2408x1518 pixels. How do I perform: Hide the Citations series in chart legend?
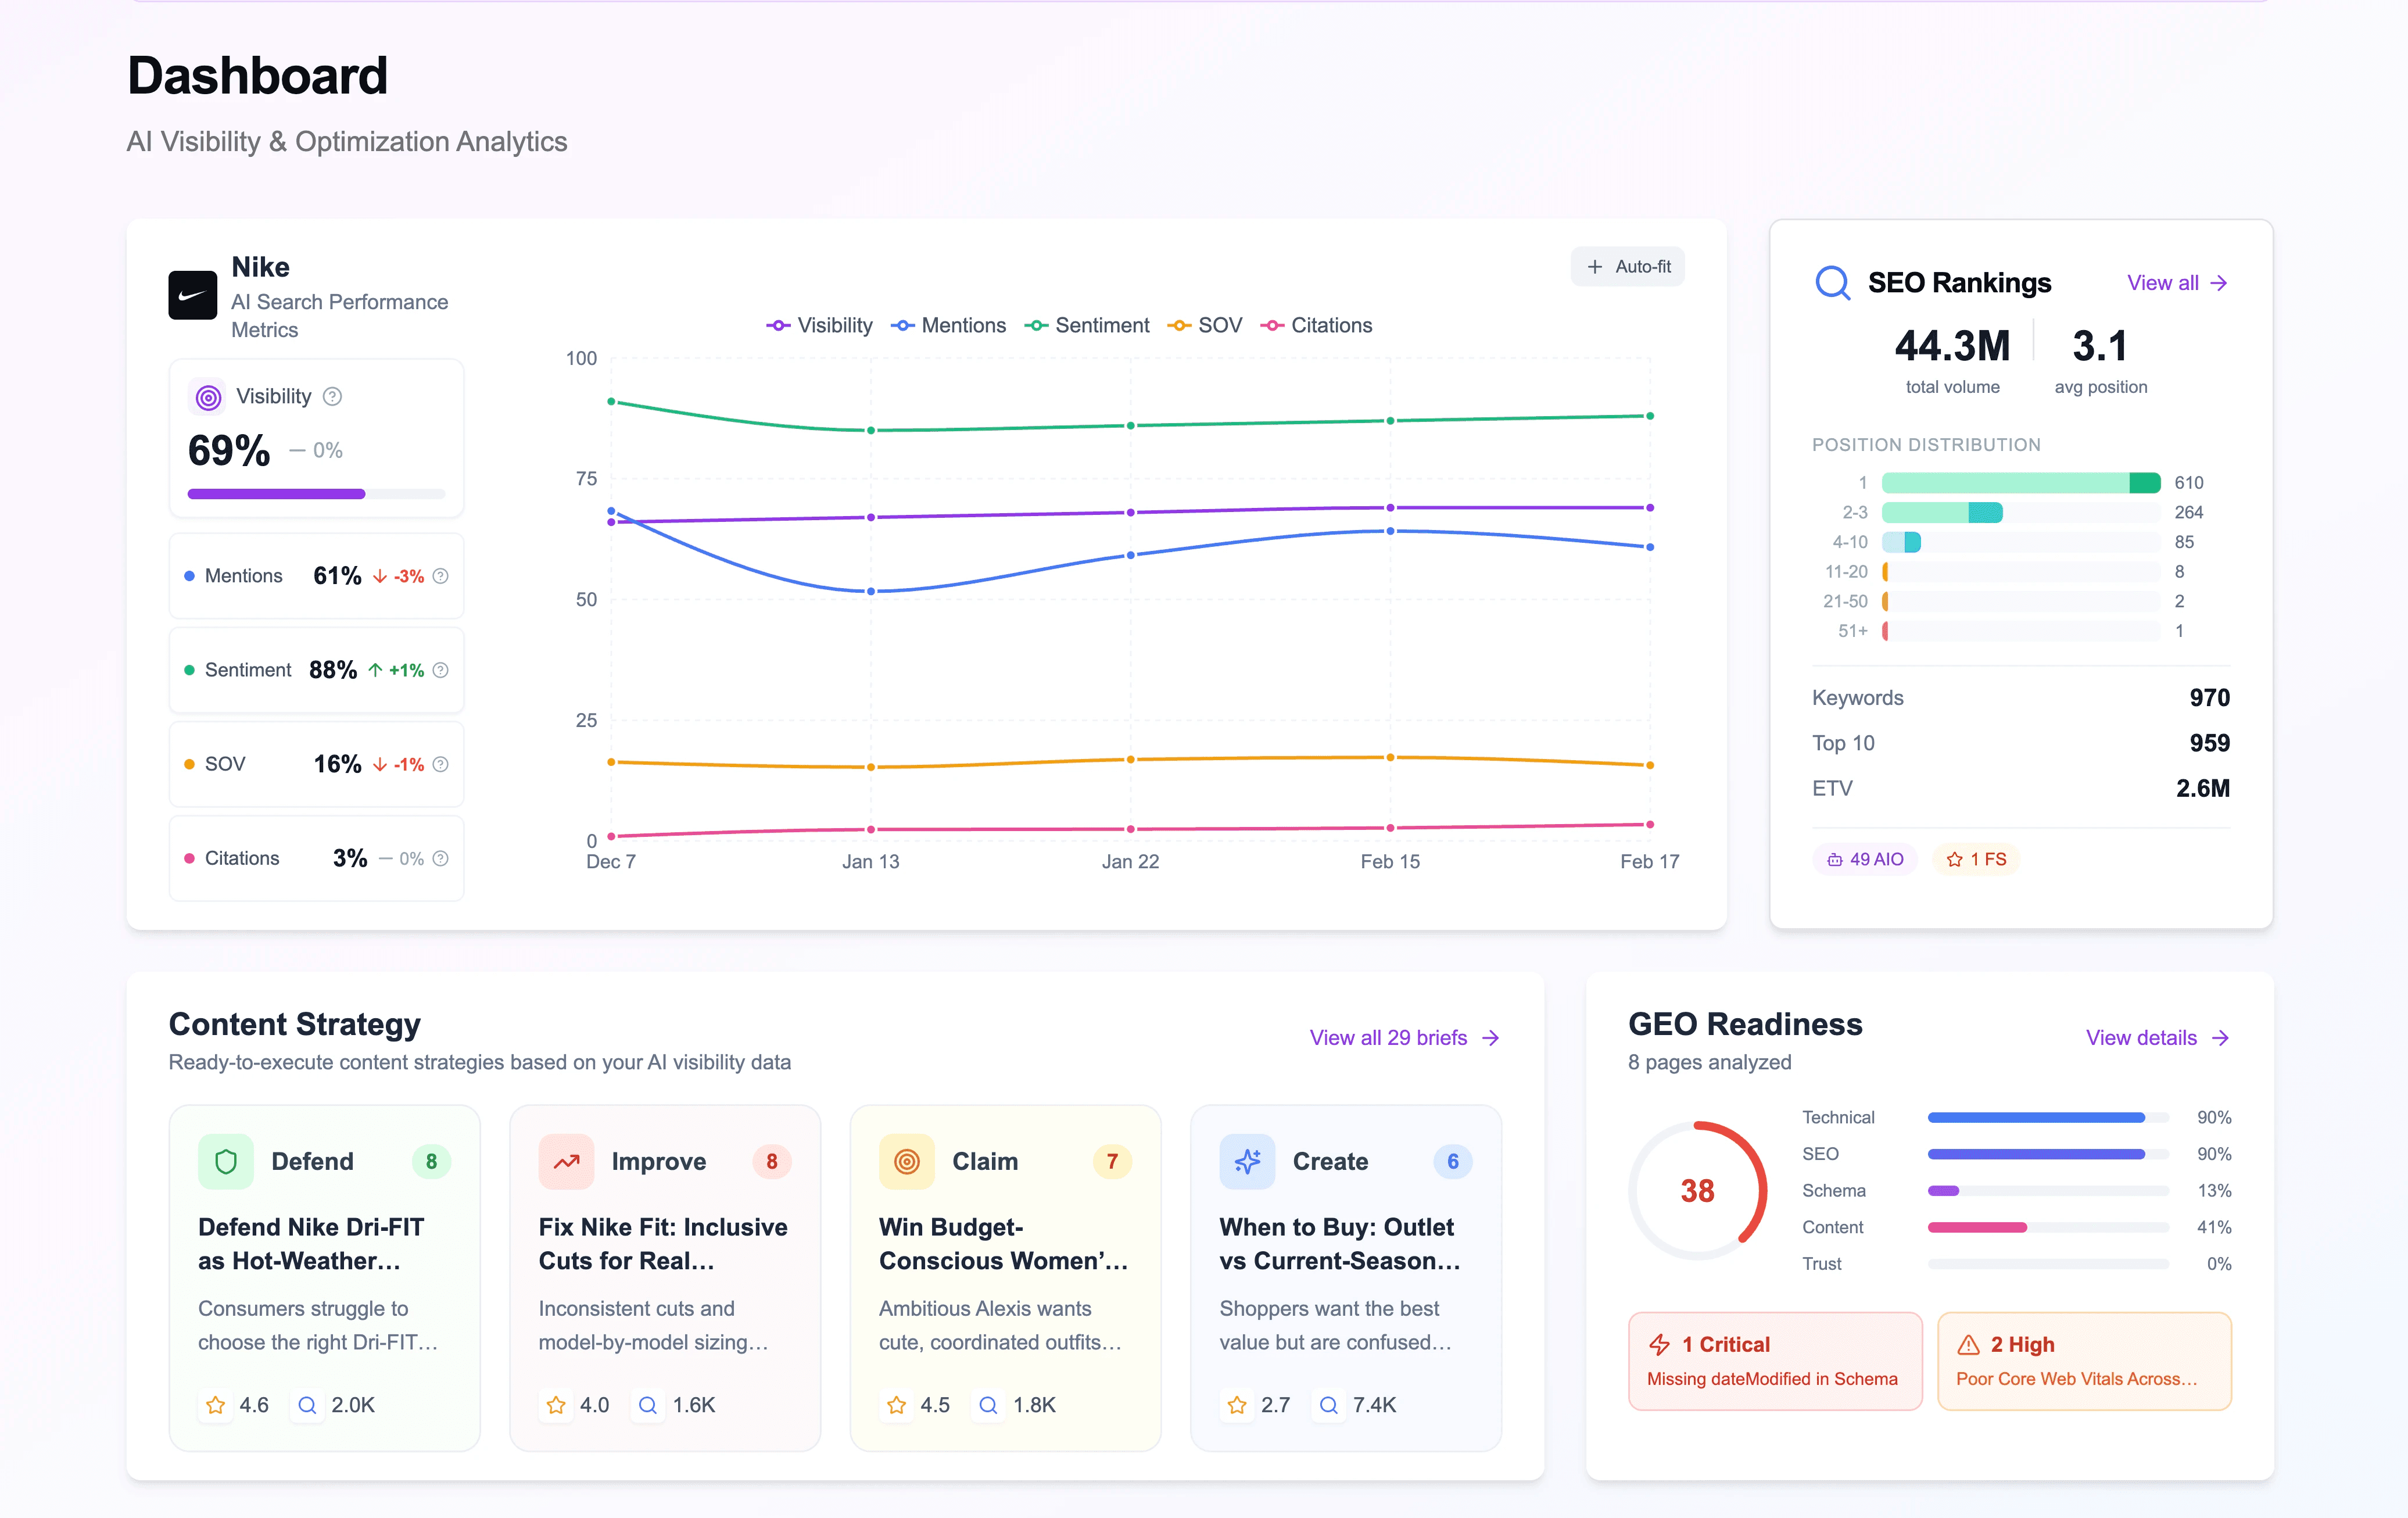[1316, 325]
